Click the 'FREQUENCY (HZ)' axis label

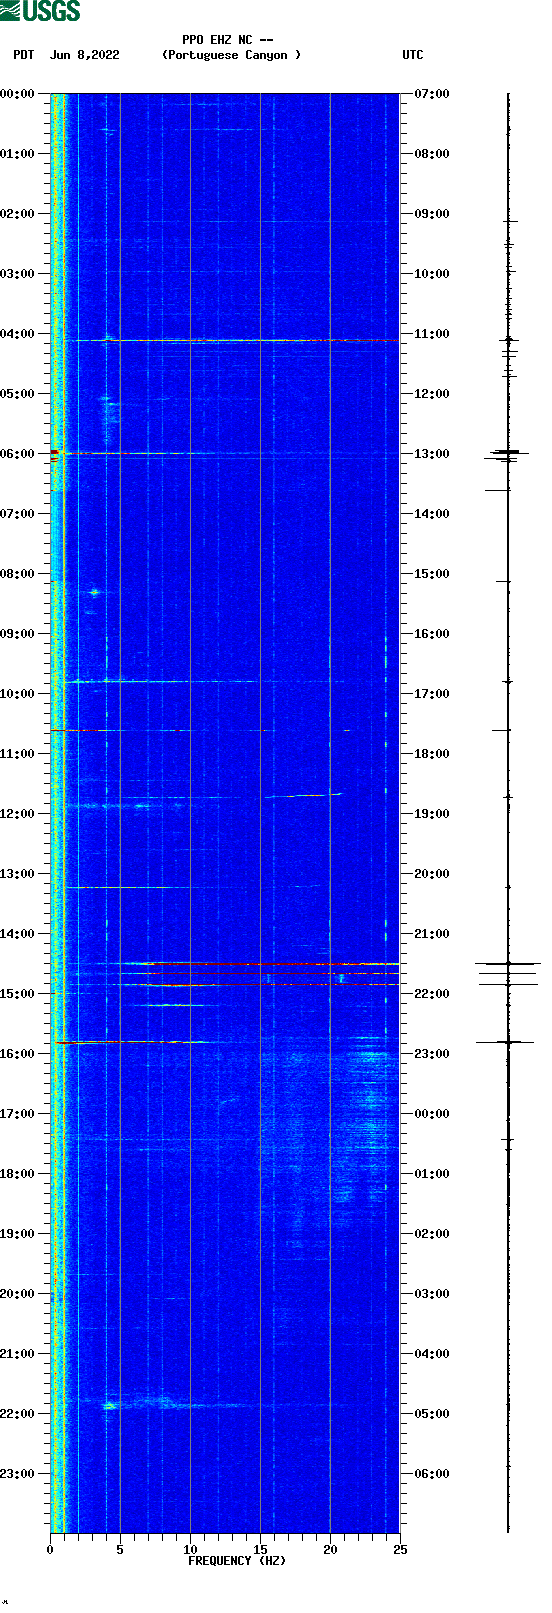click(237, 1560)
